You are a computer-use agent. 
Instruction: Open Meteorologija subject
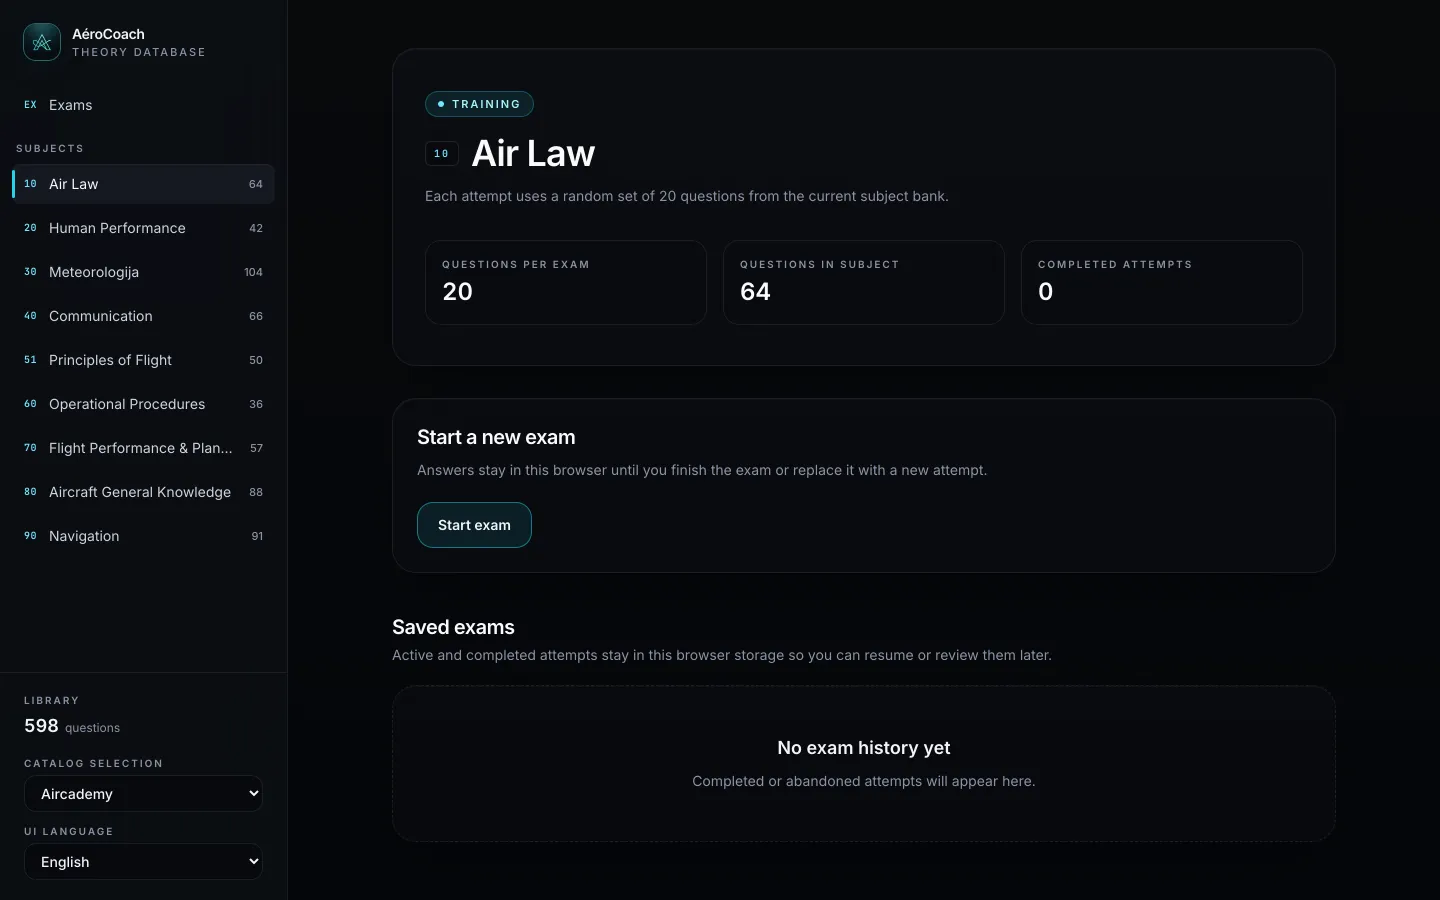click(x=143, y=272)
